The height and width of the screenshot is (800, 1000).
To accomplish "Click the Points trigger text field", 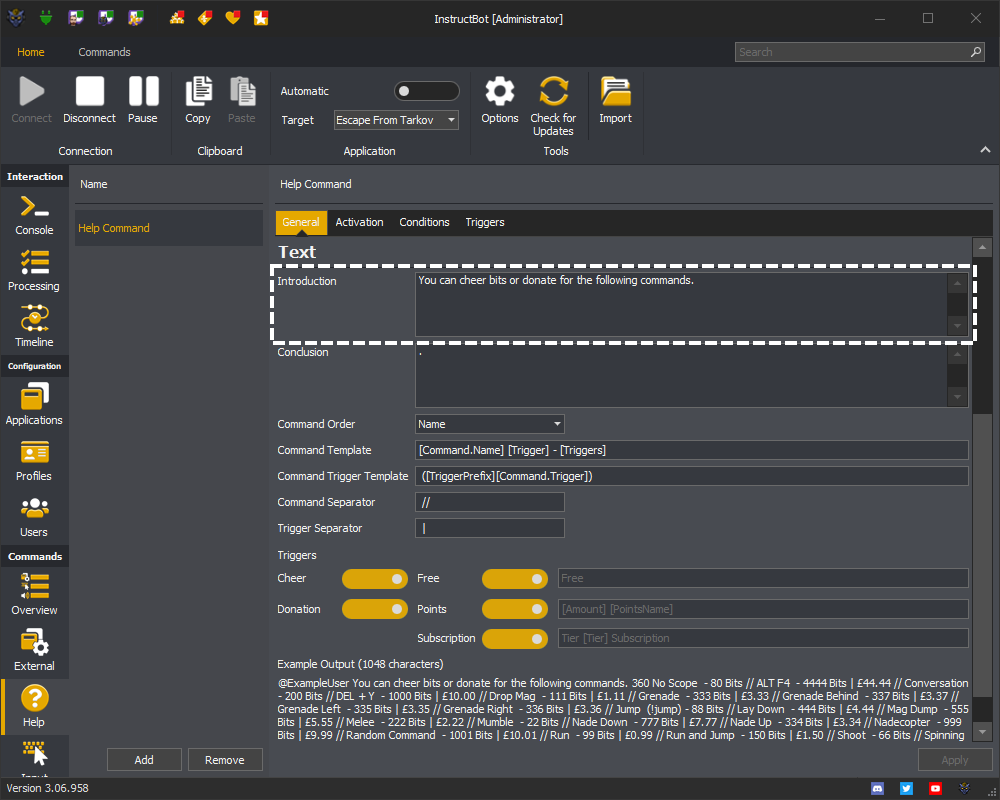I will (x=763, y=609).
